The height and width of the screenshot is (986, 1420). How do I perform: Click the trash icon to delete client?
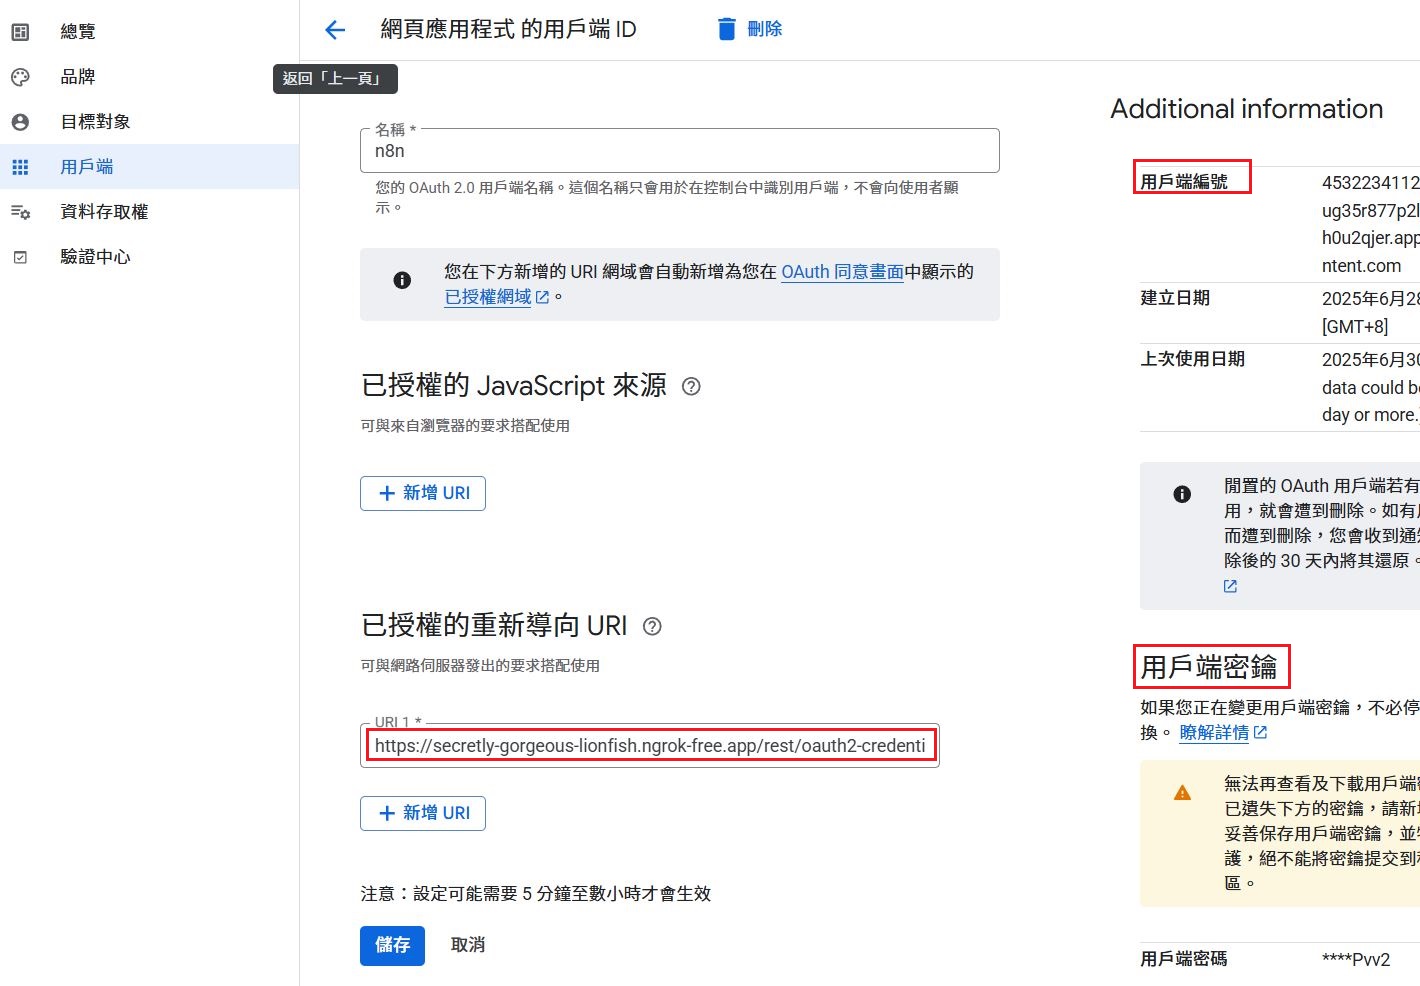727,30
